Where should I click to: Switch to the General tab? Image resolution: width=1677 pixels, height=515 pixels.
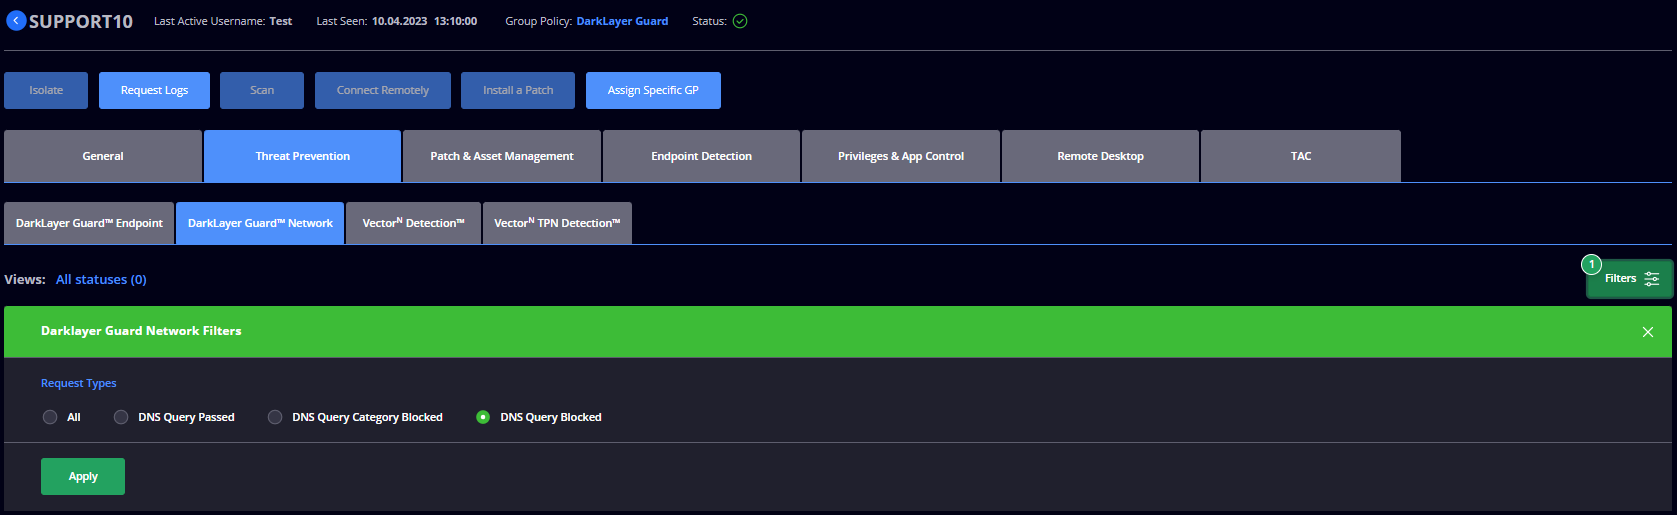[103, 156]
